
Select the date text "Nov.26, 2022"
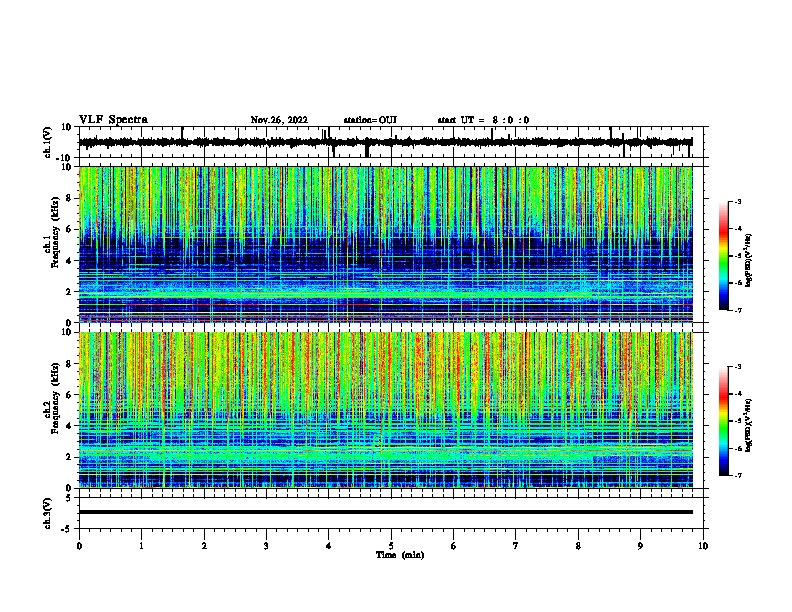(279, 120)
